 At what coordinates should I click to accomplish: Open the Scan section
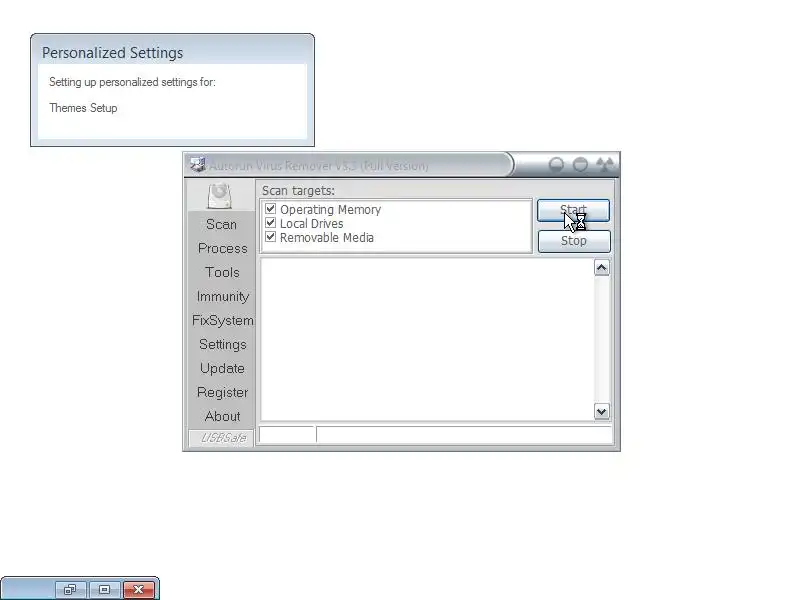221,224
